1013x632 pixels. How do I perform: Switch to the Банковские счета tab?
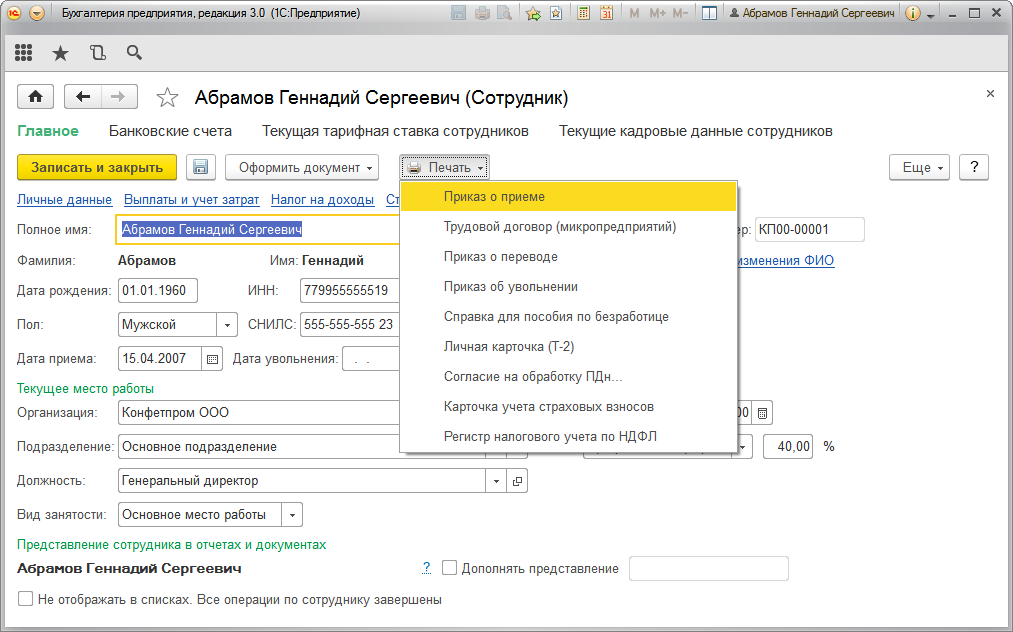pos(170,131)
